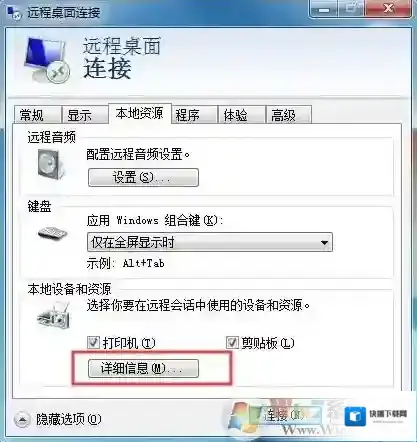This screenshot has height=442, width=417.
Task: Click the keyboard icon
Action: pyautogui.click(x=52, y=233)
